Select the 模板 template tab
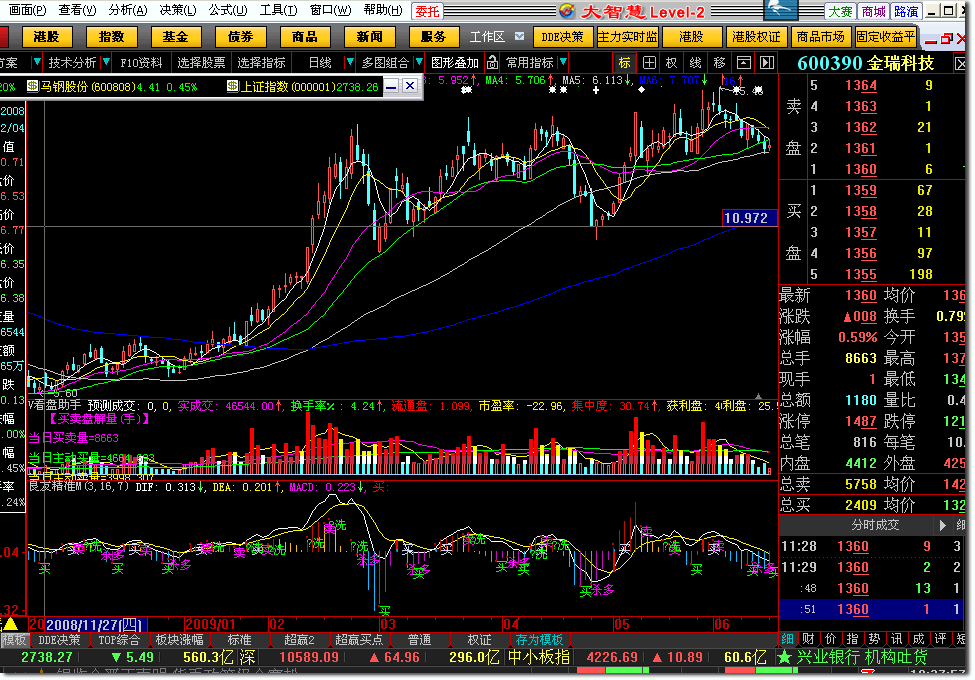 tap(14, 640)
